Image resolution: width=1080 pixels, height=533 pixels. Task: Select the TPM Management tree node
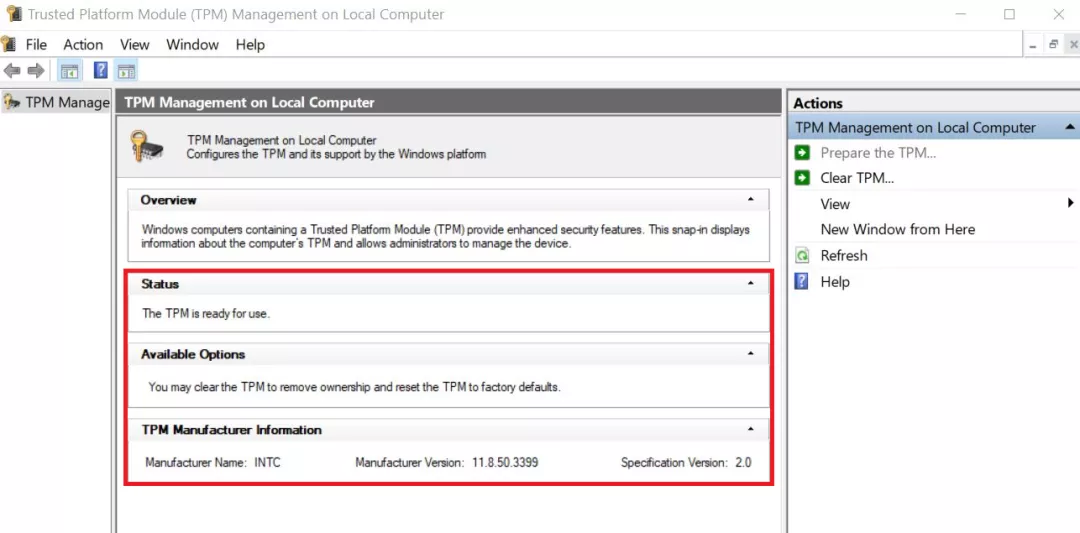click(56, 103)
